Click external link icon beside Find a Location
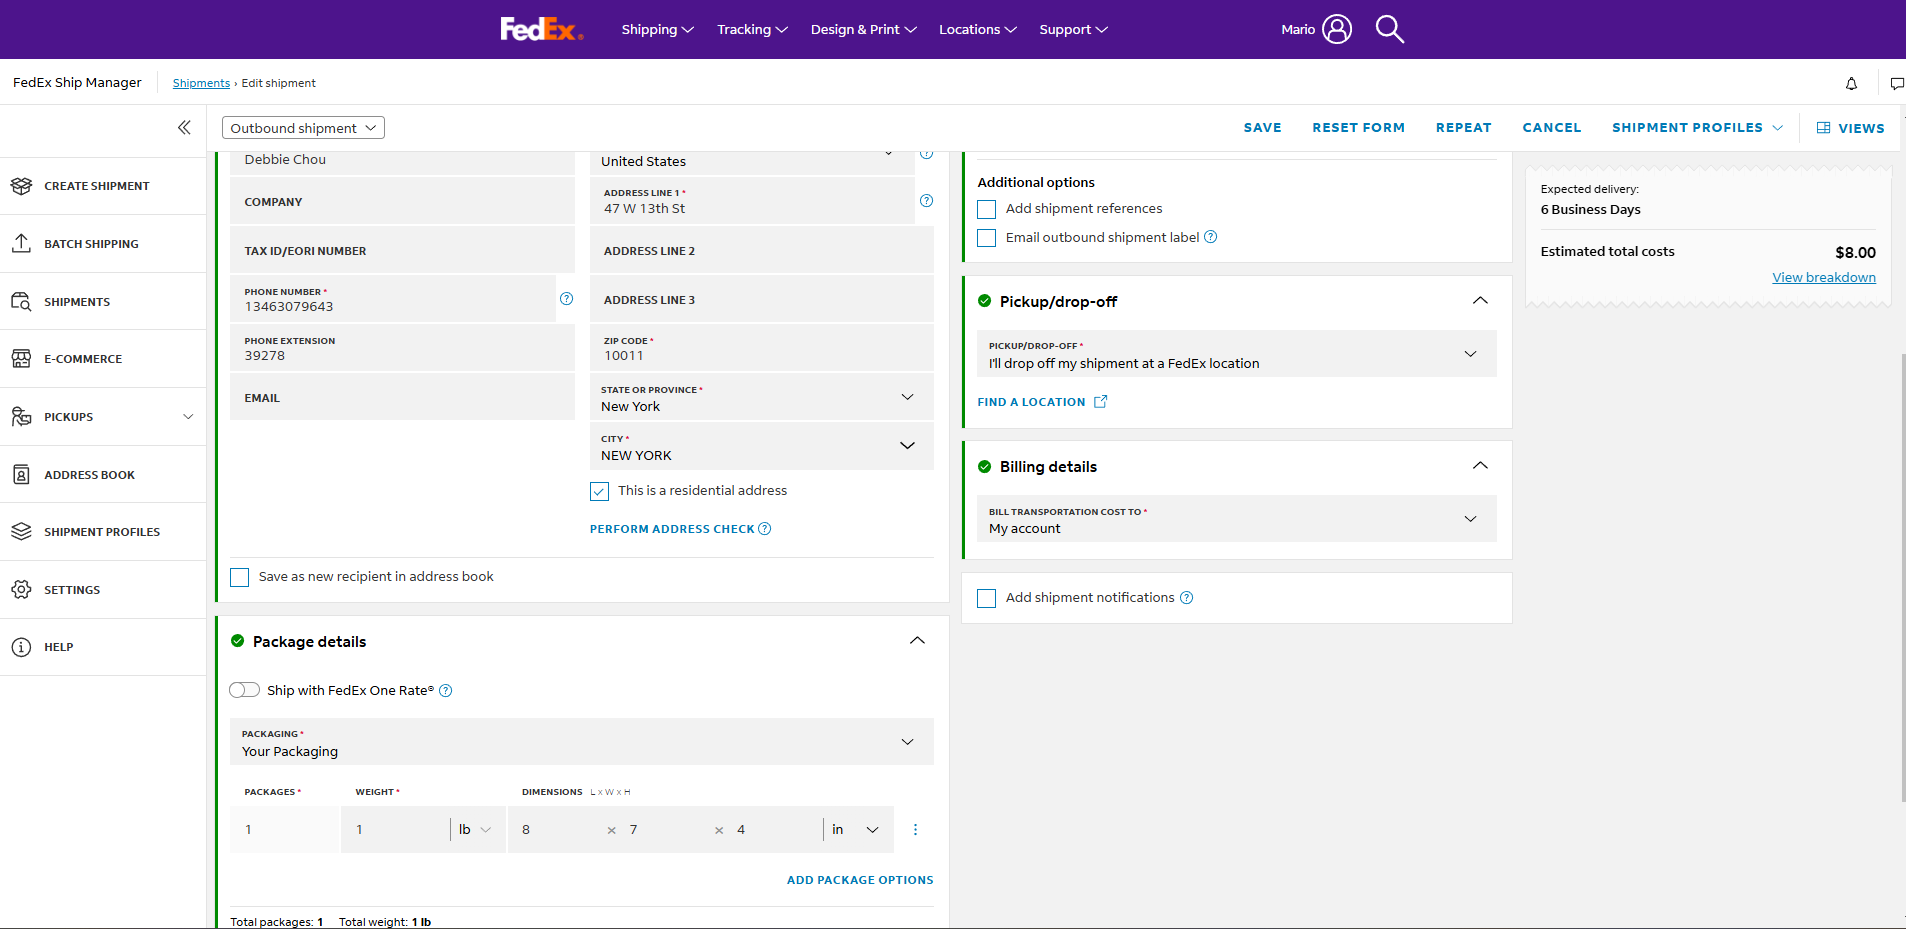 coord(1100,402)
